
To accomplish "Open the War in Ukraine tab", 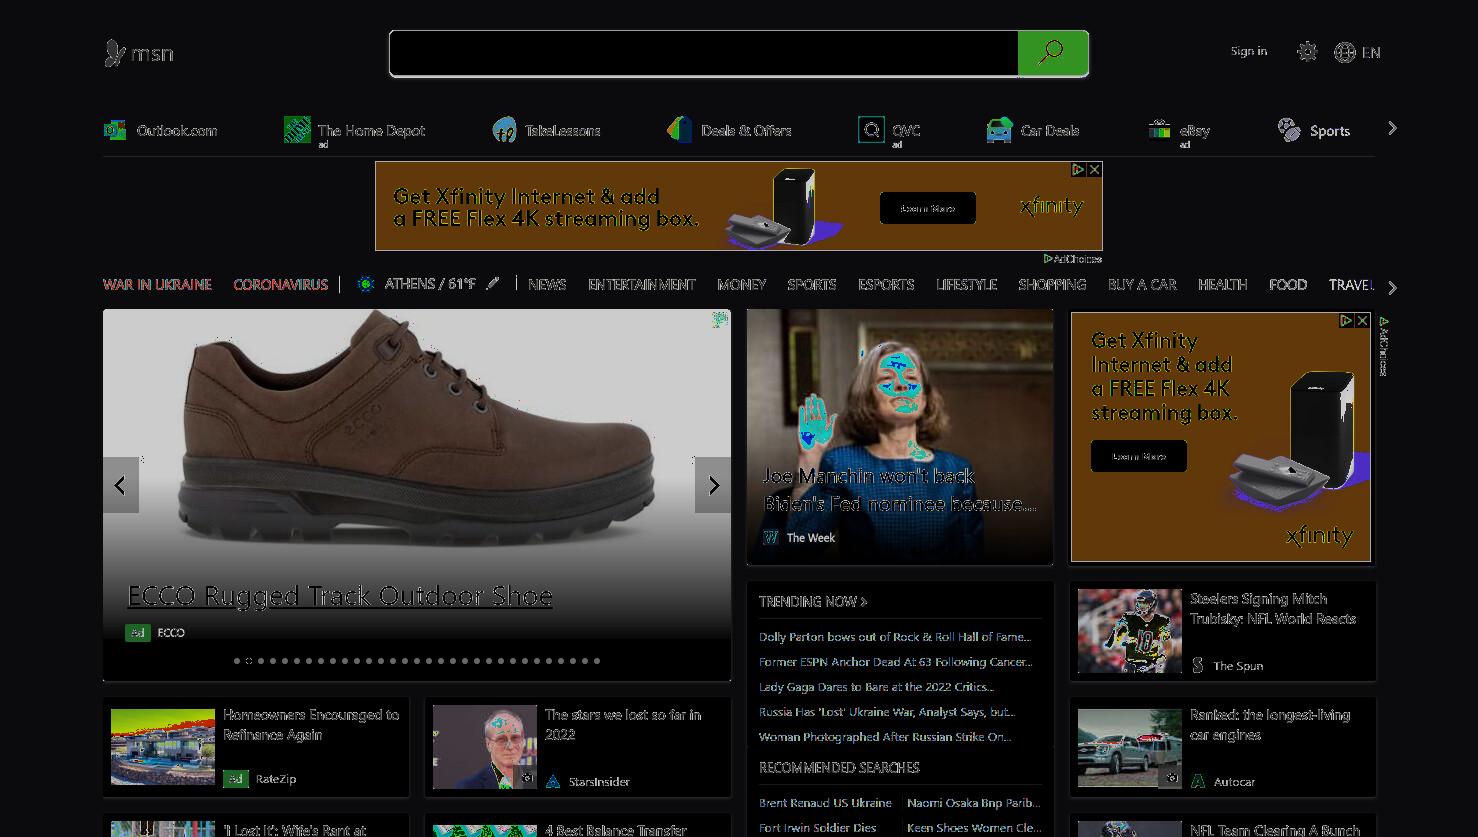I will (x=157, y=284).
